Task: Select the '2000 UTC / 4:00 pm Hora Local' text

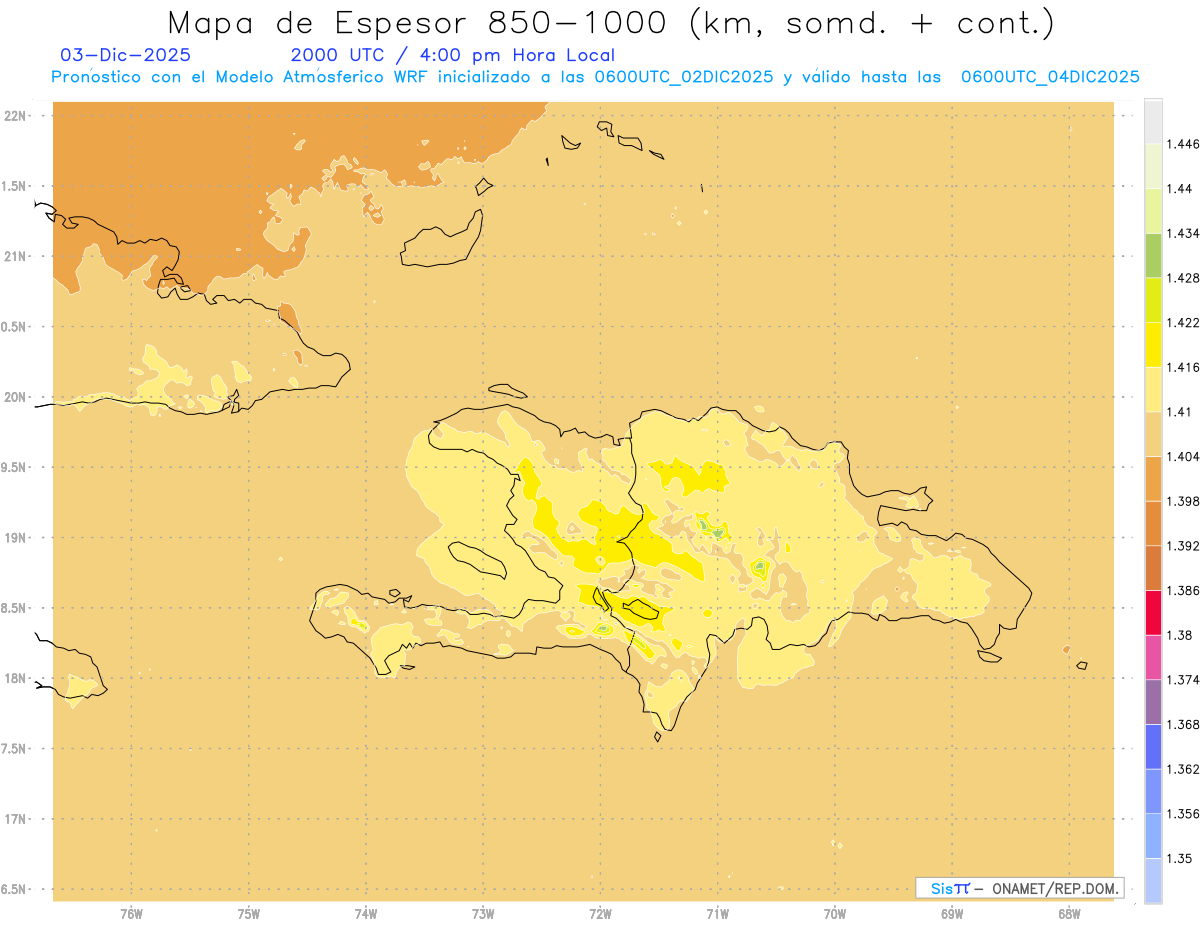Action: (x=453, y=55)
